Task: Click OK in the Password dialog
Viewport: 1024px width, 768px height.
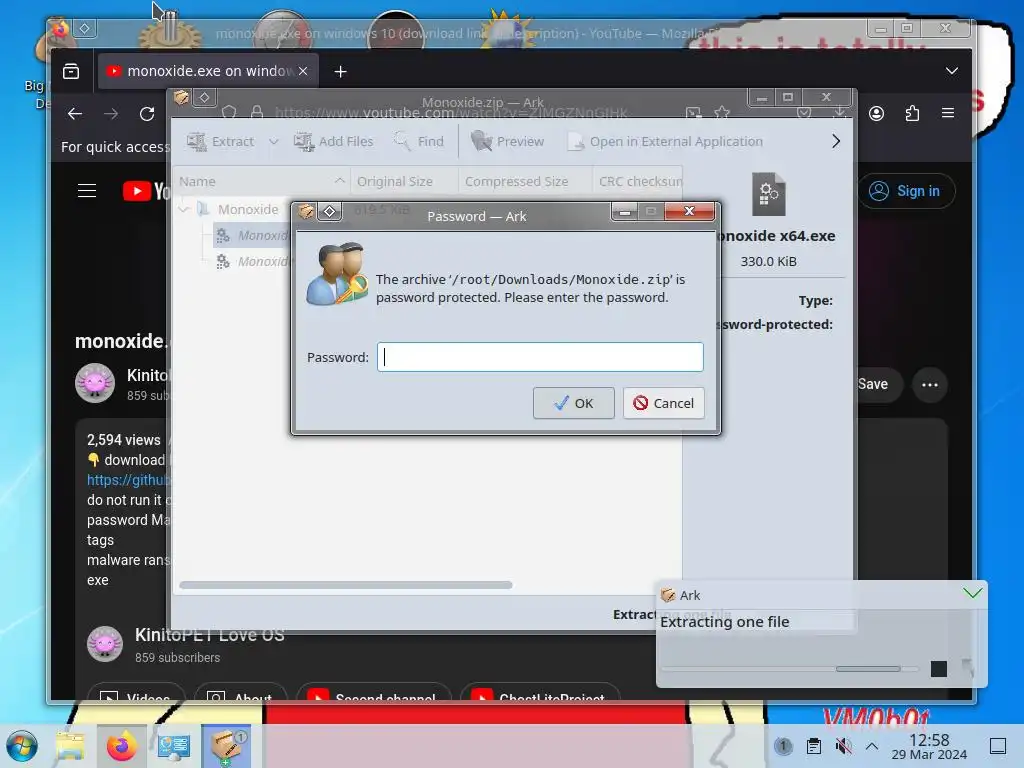Action: (573, 403)
